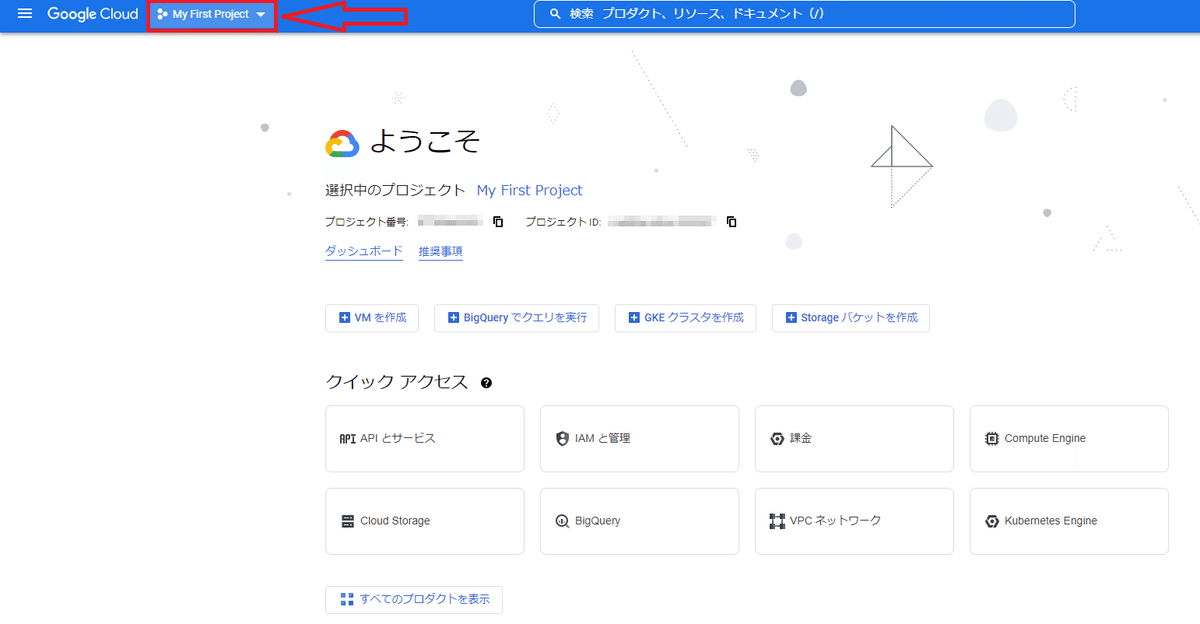Click the shield icon in IAM と管理
Viewport: 1200px width, 624px height.
562,439
